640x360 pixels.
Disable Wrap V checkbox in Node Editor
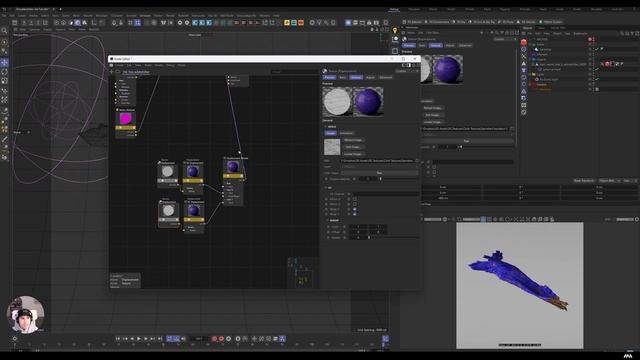[x=354, y=214]
